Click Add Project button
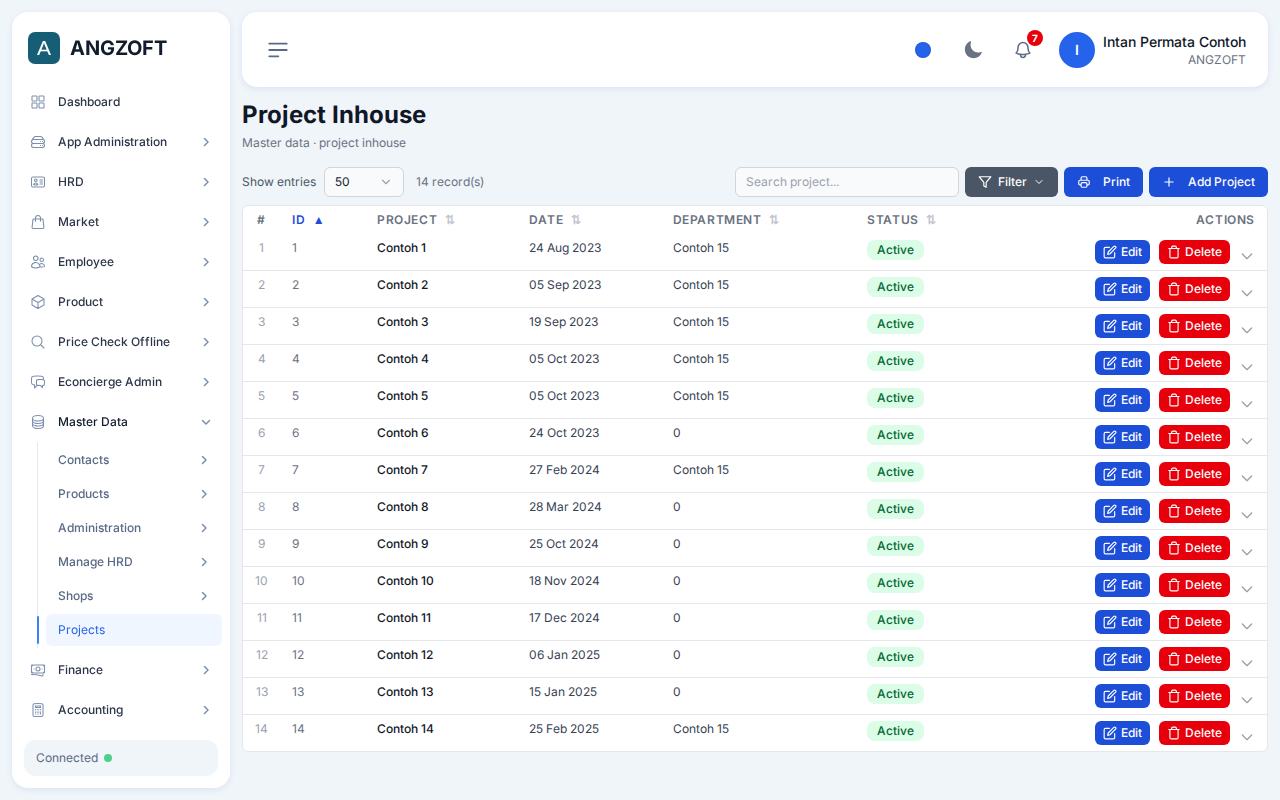The width and height of the screenshot is (1280, 800). [1208, 182]
